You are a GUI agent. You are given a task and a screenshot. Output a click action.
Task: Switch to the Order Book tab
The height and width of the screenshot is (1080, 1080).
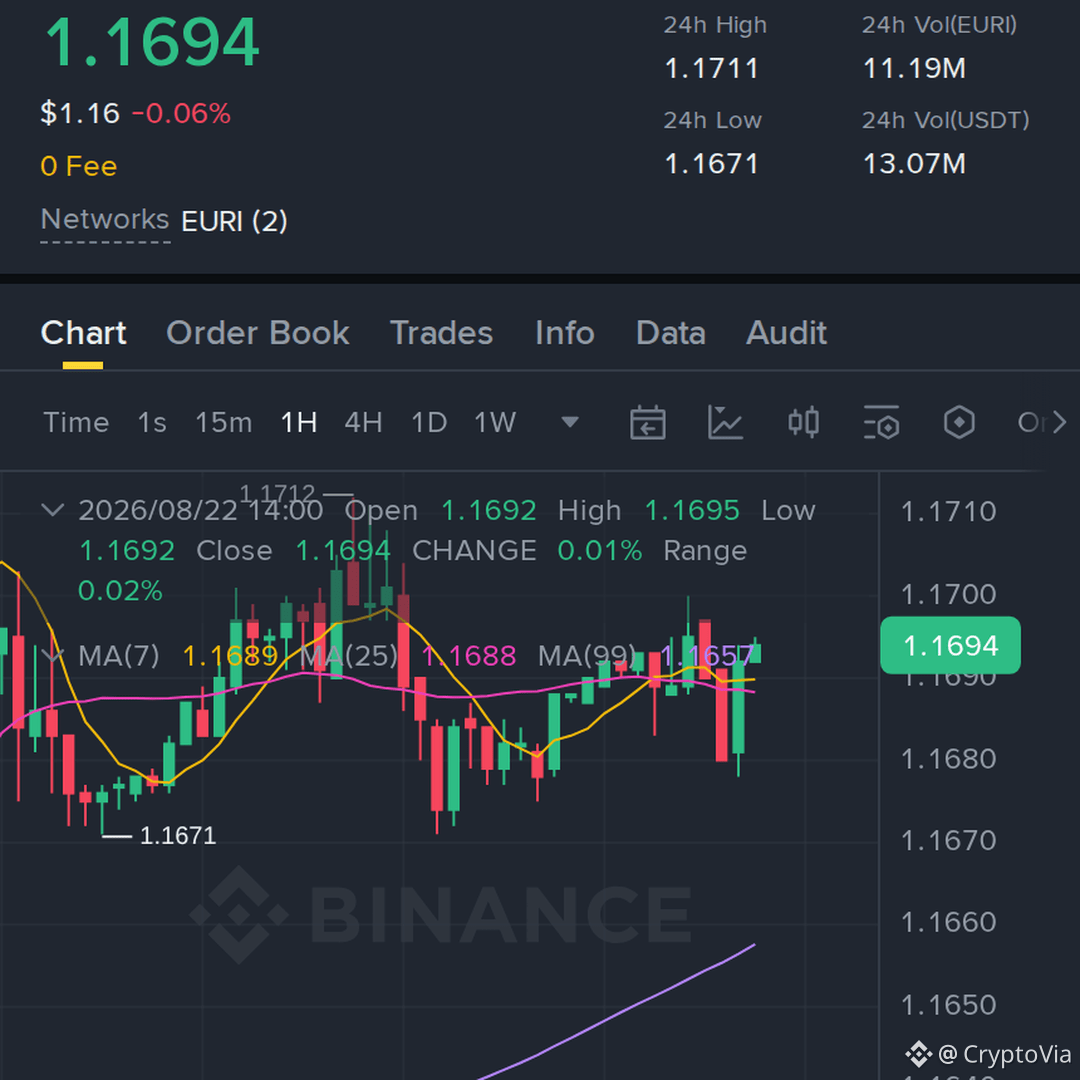[x=258, y=333]
